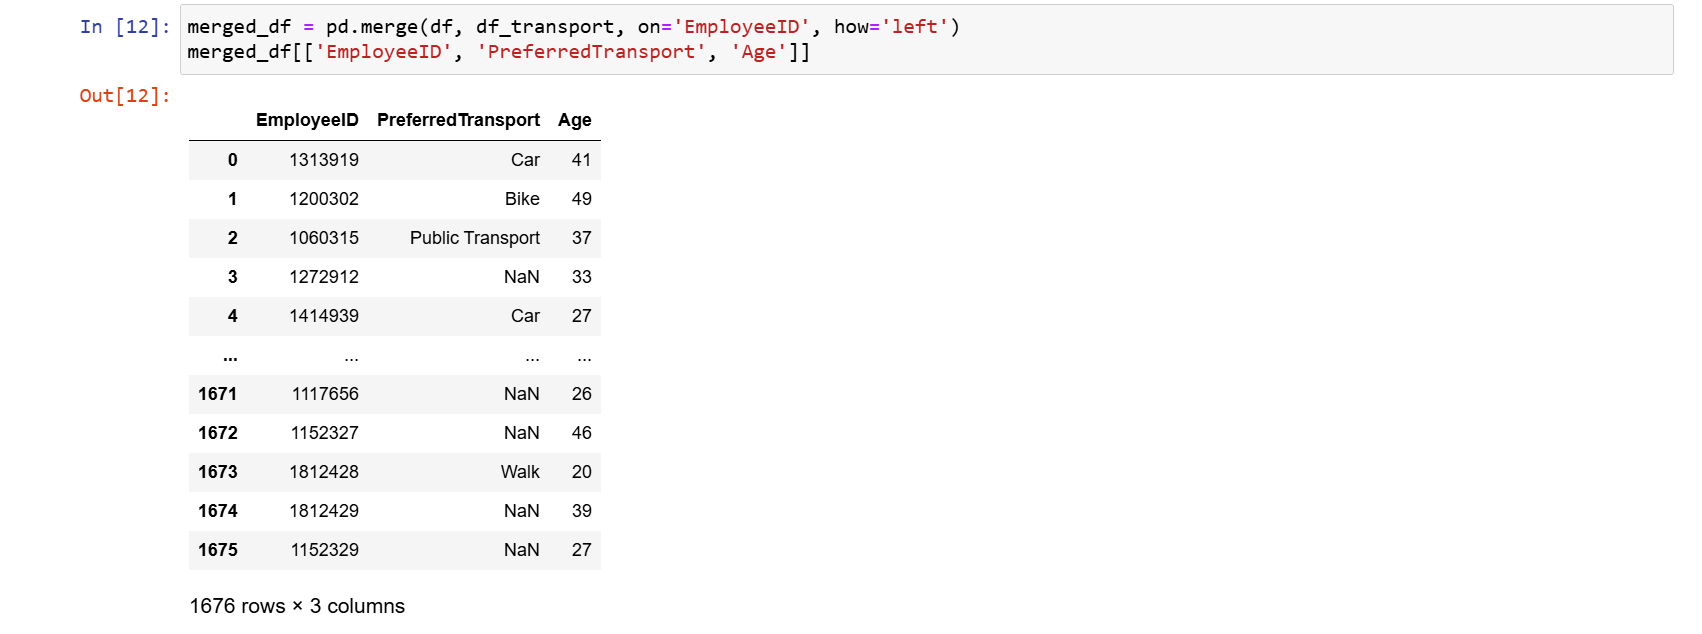1702x634 pixels.
Task: Click the Out[12] output prompt
Action: point(125,96)
